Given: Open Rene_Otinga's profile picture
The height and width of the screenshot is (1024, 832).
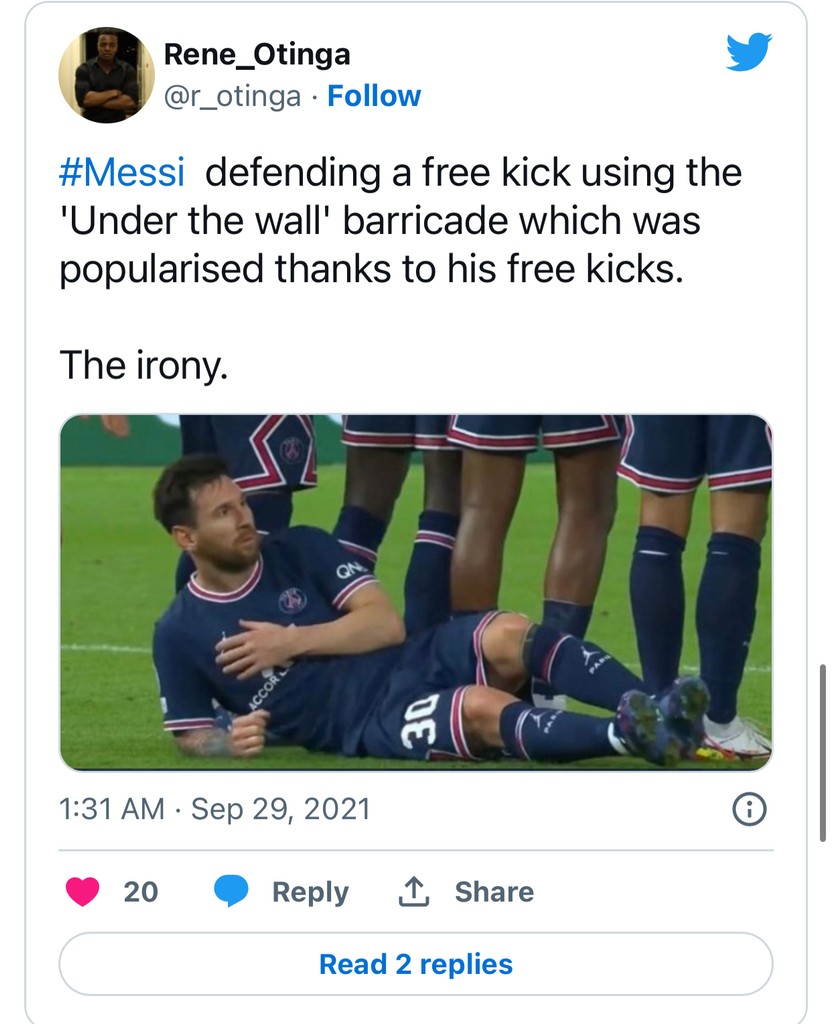Looking at the screenshot, I should (x=106, y=75).
